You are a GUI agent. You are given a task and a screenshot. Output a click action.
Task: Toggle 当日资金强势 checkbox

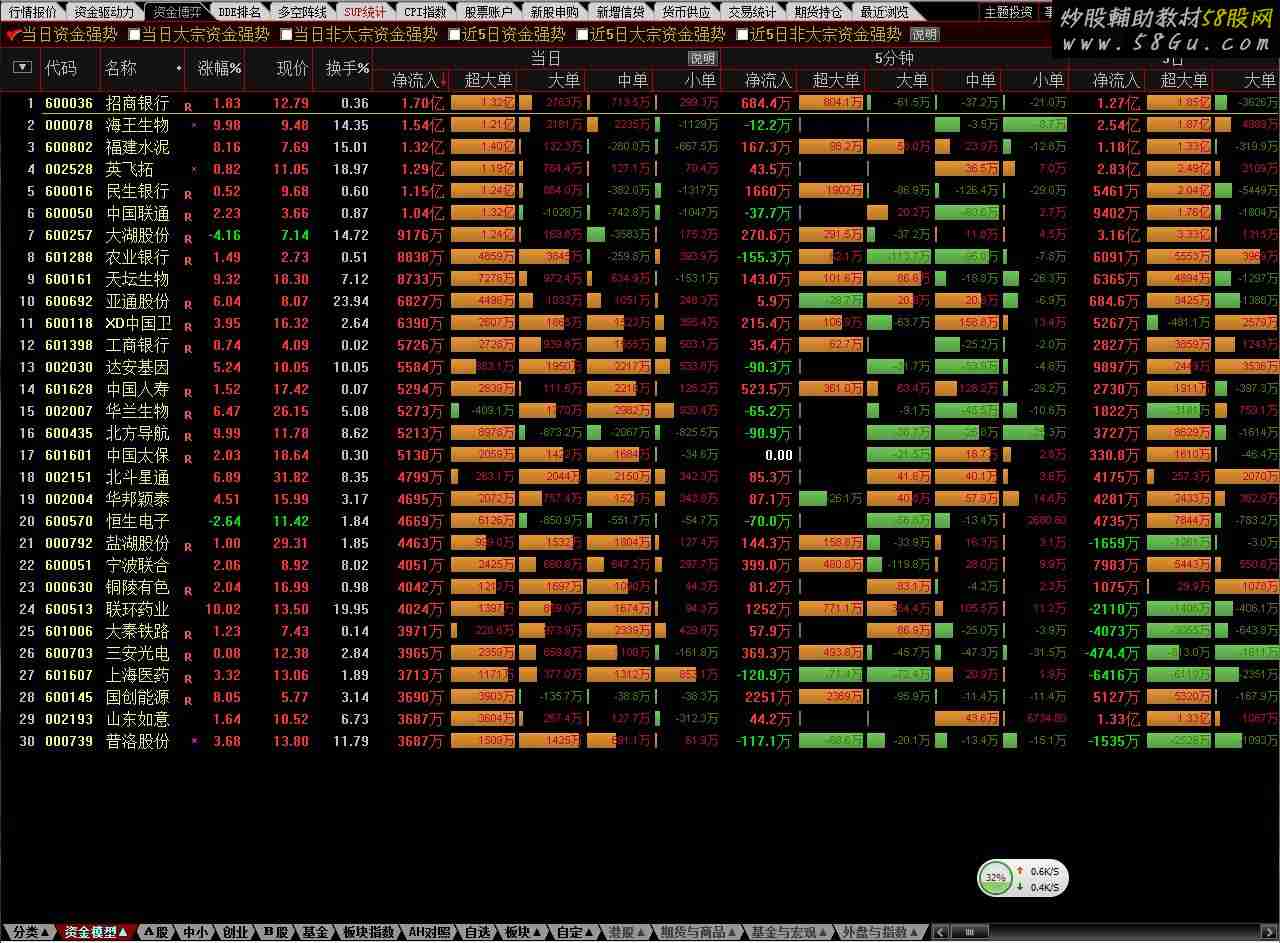13,34
